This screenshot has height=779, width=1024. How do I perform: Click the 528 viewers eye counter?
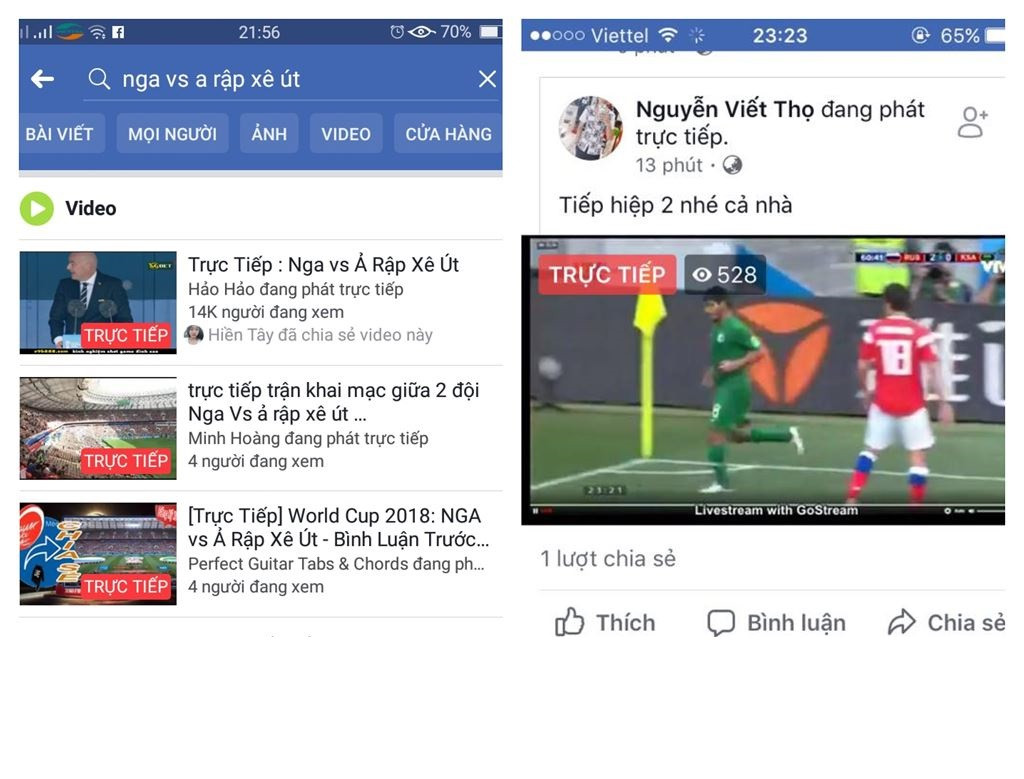click(x=725, y=275)
